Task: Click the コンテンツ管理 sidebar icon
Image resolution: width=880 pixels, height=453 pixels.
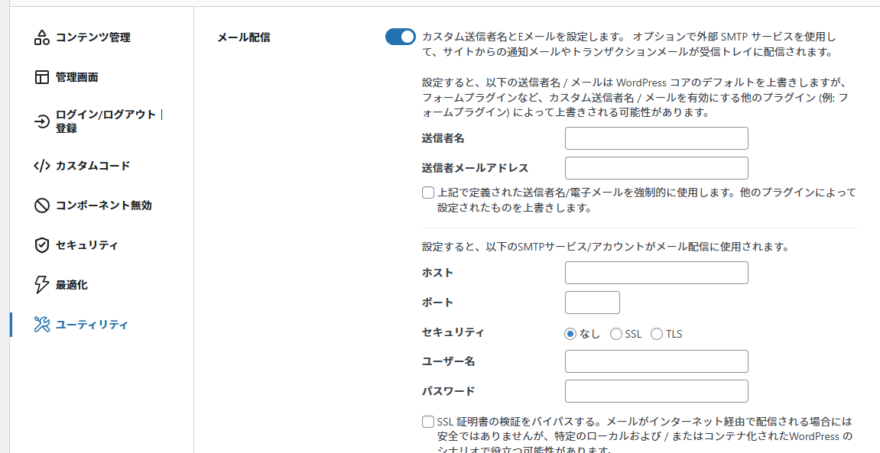Action: 41,38
